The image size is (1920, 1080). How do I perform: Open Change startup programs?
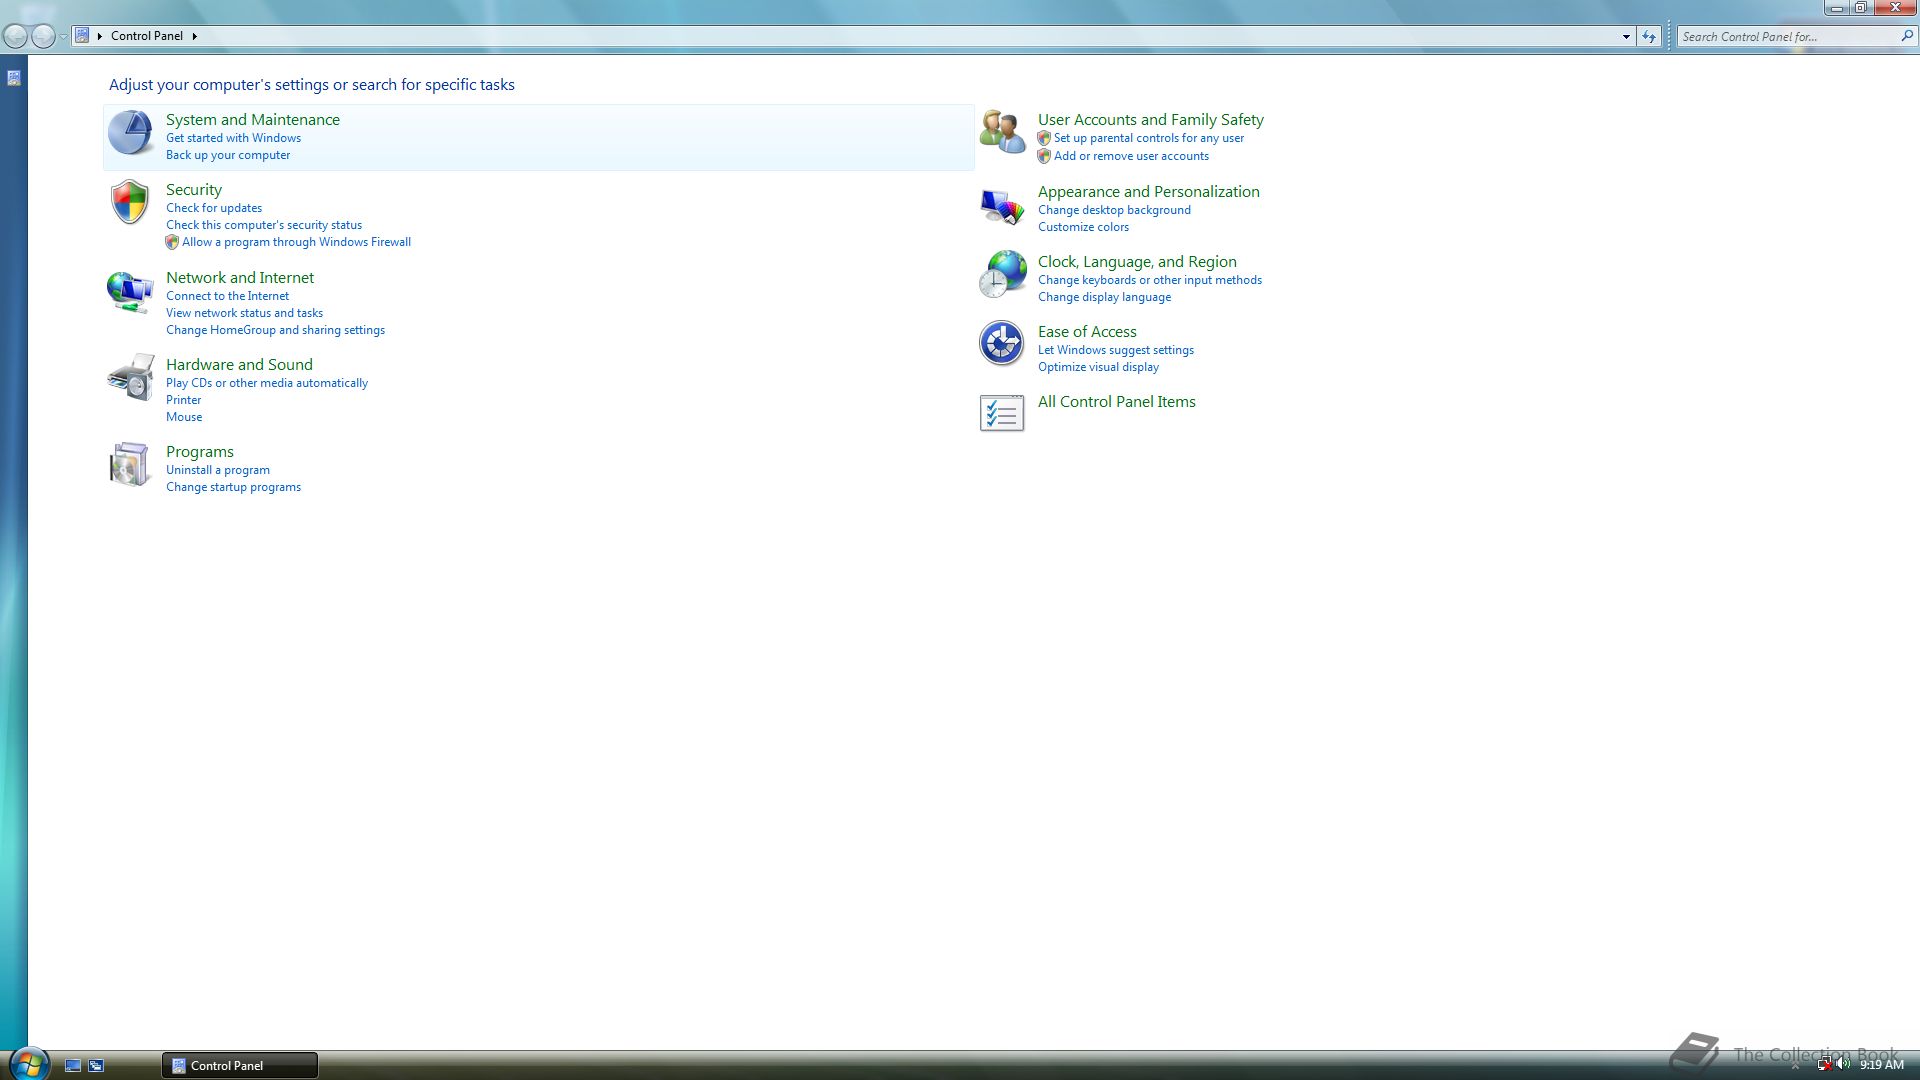pos(233,487)
